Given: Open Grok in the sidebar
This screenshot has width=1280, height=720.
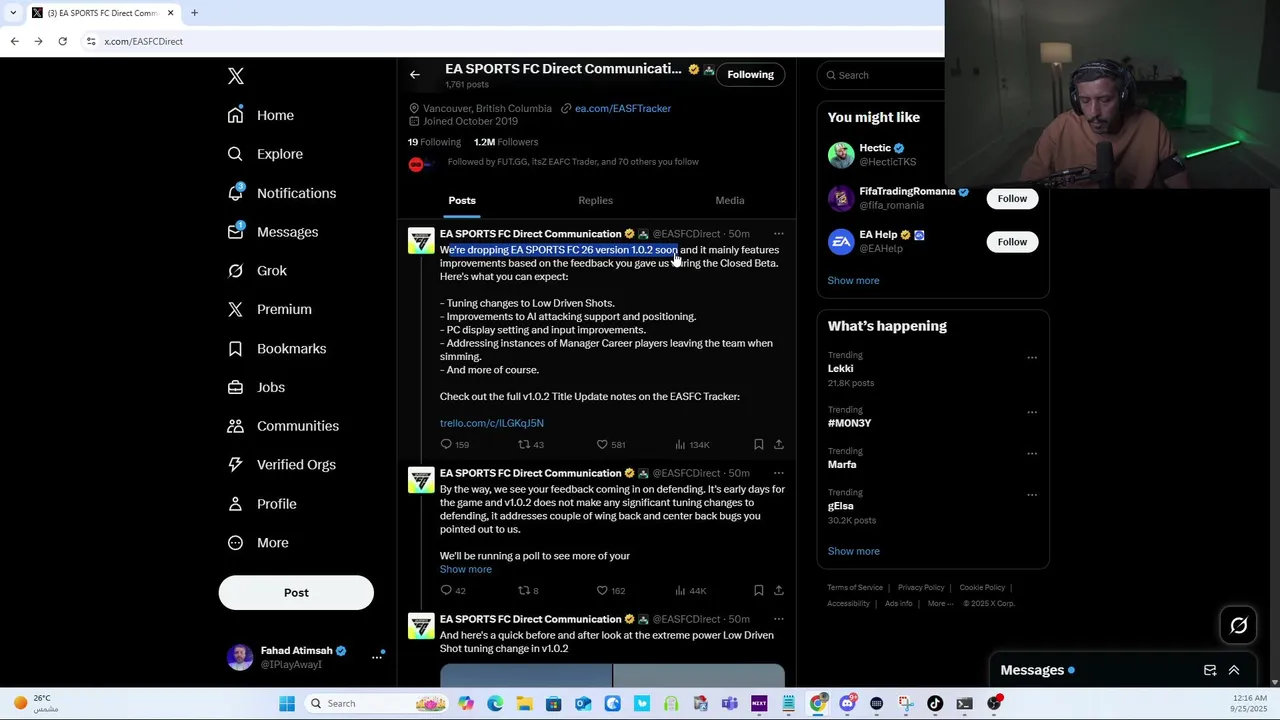Looking at the screenshot, I should (x=257, y=271).
